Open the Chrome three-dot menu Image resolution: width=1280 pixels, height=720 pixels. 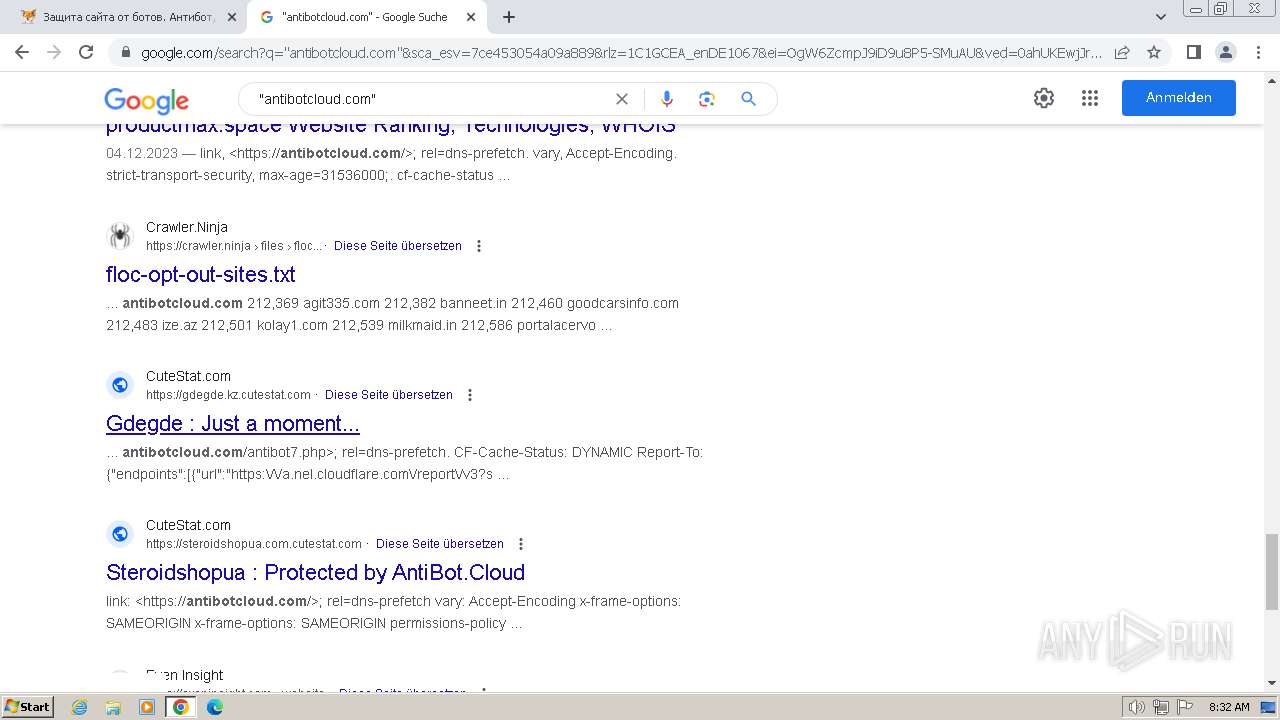click(1257, 52)
